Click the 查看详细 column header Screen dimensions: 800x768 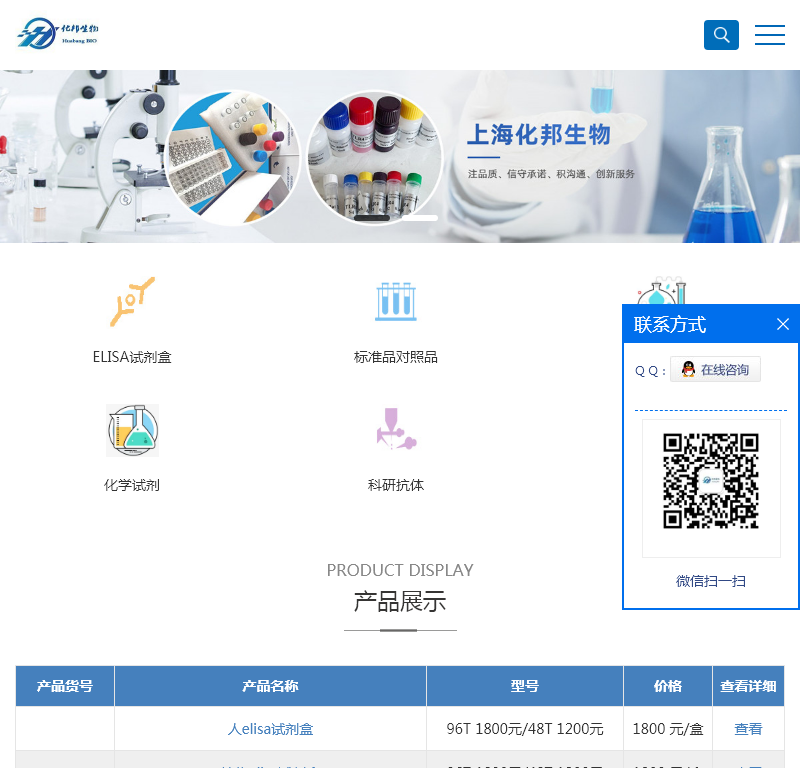[748, 686]
